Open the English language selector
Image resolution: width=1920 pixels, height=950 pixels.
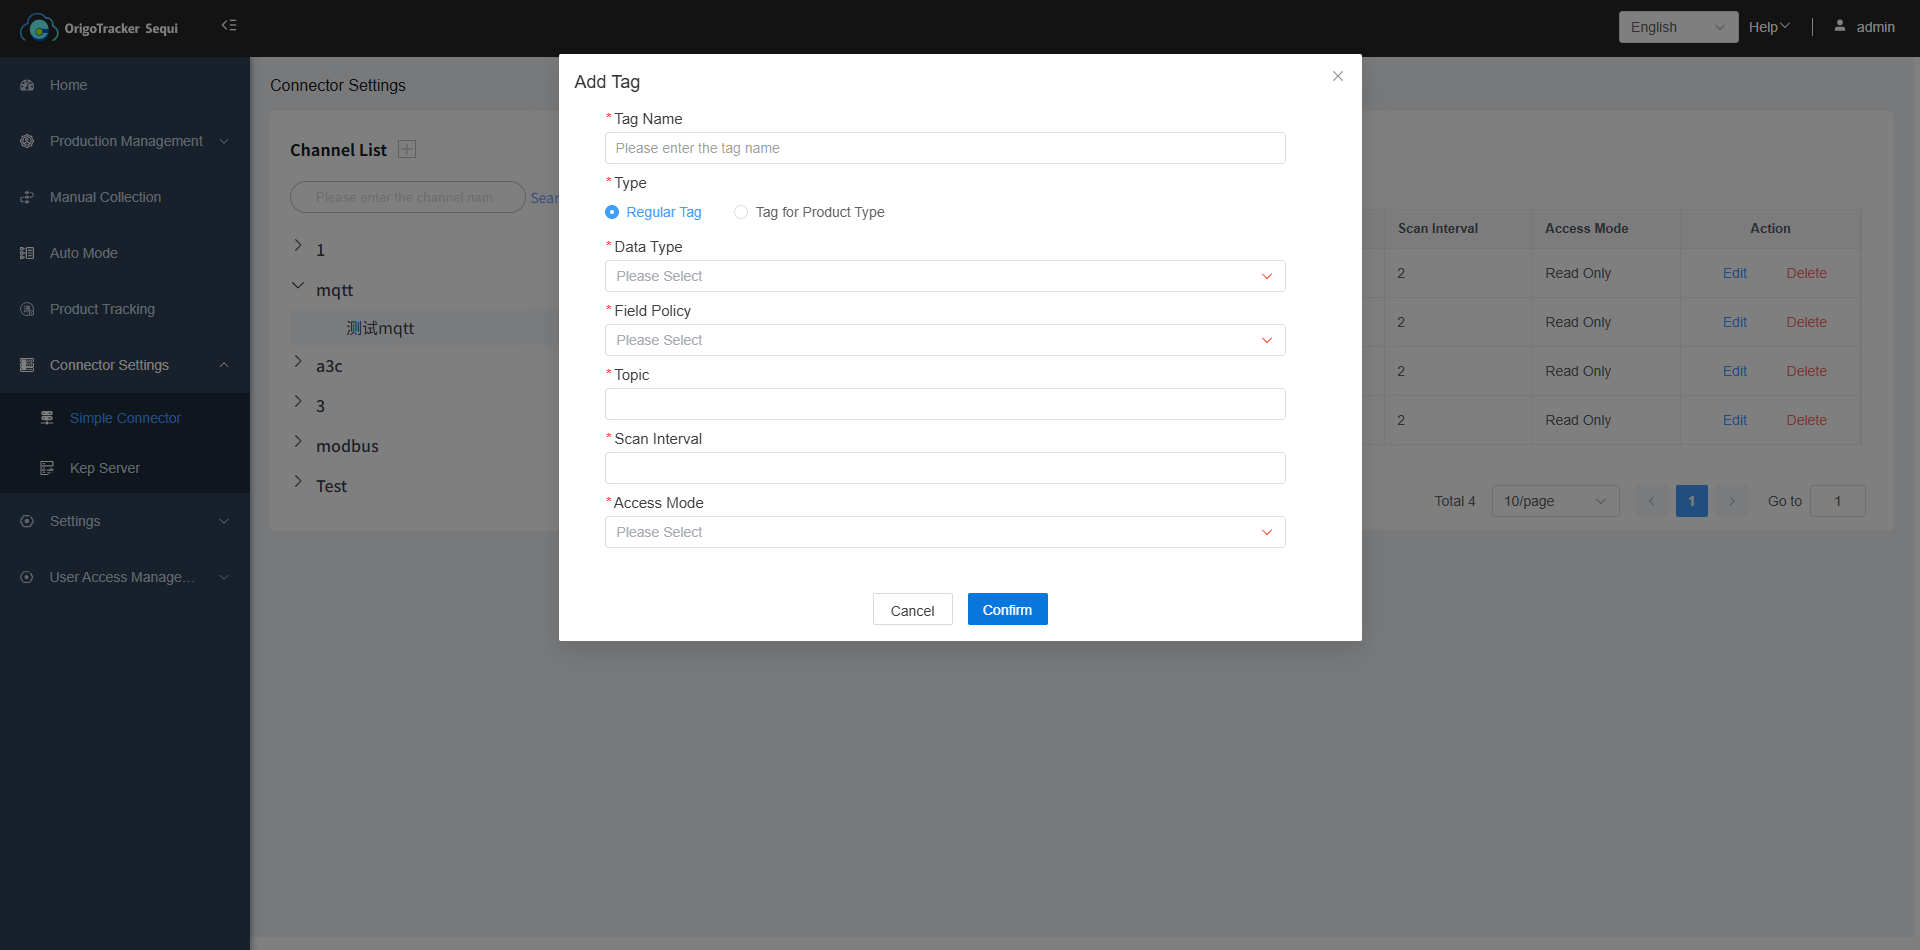(1677, 27)
